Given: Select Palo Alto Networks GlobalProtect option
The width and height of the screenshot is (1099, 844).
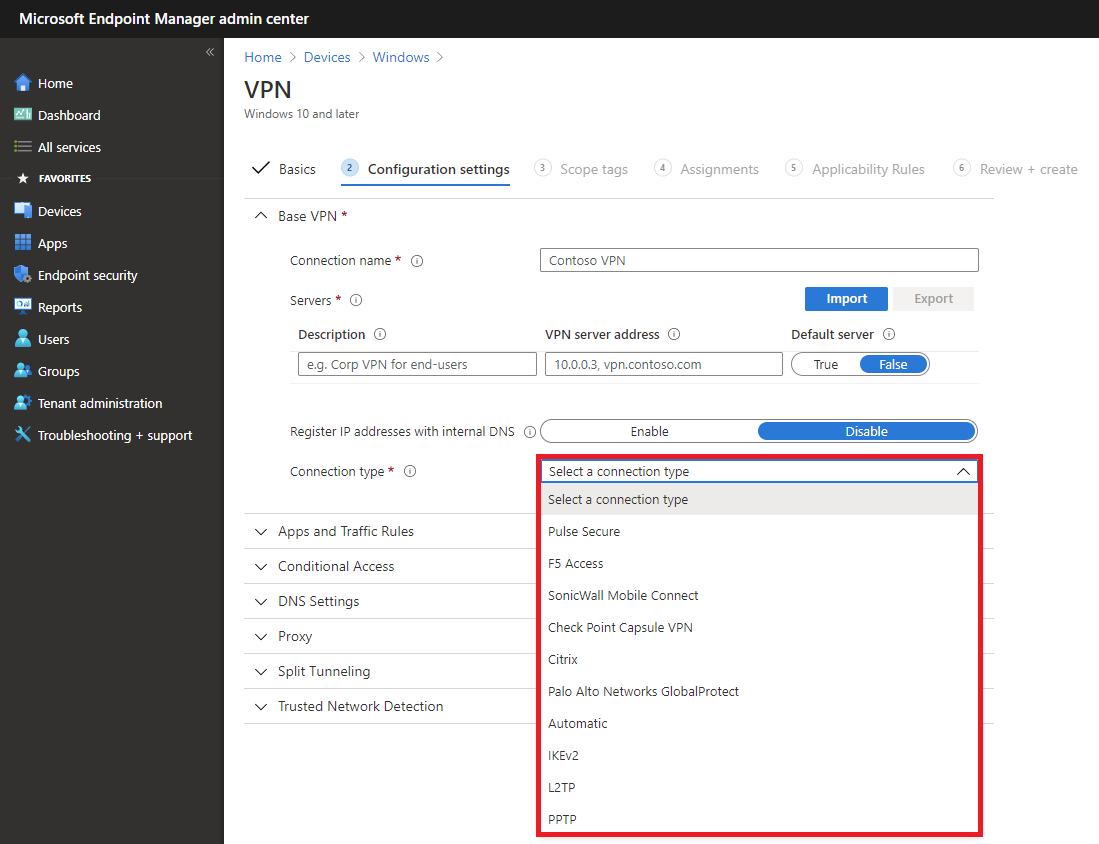Looking at the screenshot, I should coord(643,692).
